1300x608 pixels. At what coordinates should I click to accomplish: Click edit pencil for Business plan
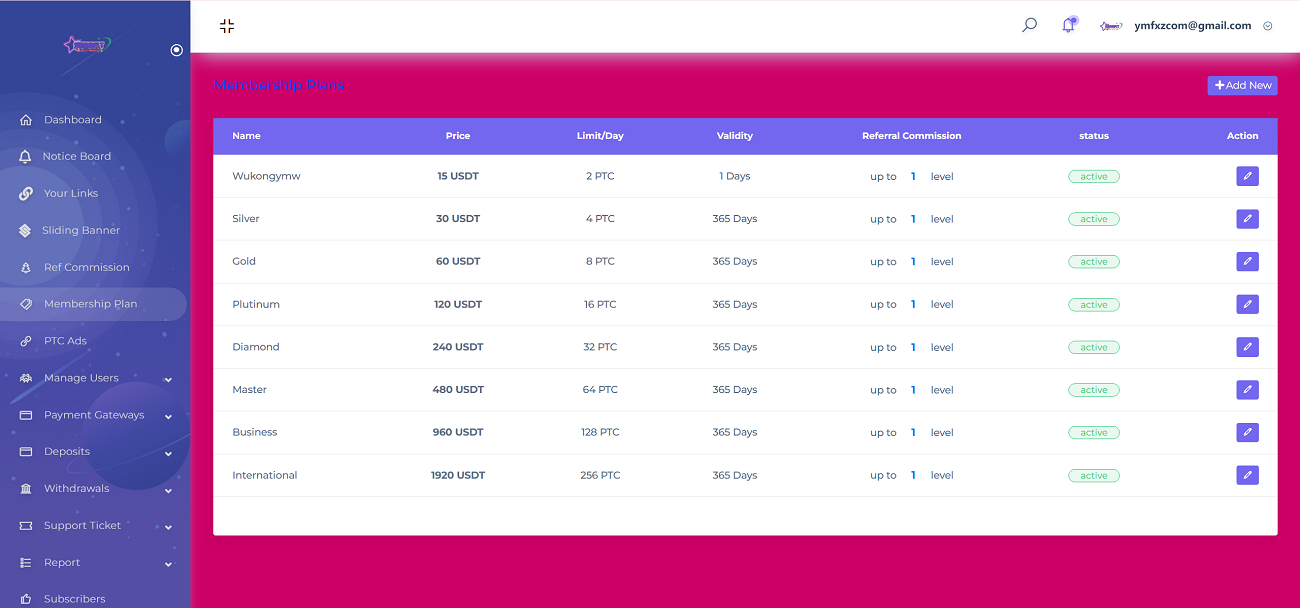(x=1247, y=433)
